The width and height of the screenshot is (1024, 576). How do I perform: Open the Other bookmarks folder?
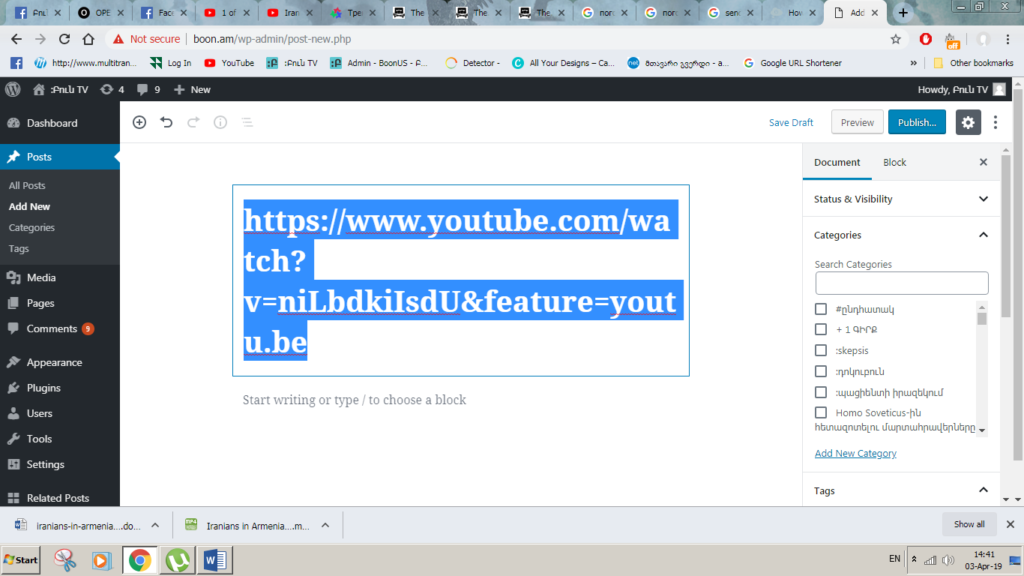pos(974,63)
